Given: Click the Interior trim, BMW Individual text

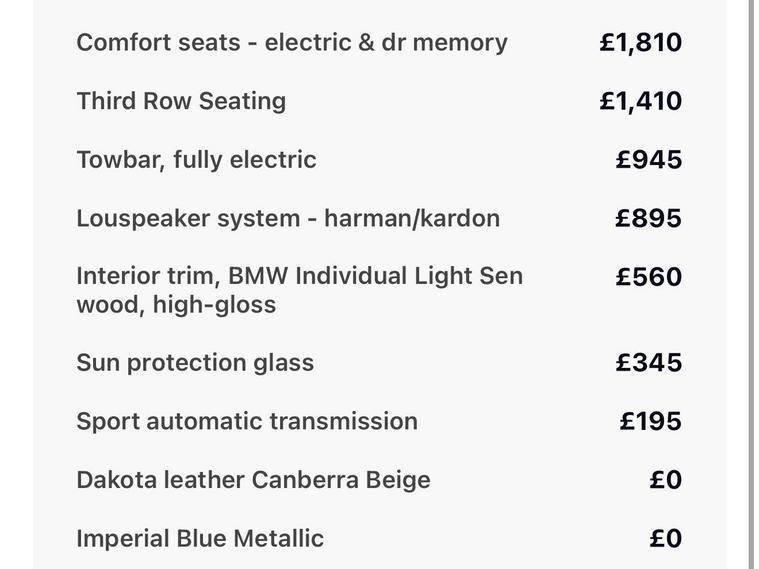Looking at the screenshot, I should 299,276.
